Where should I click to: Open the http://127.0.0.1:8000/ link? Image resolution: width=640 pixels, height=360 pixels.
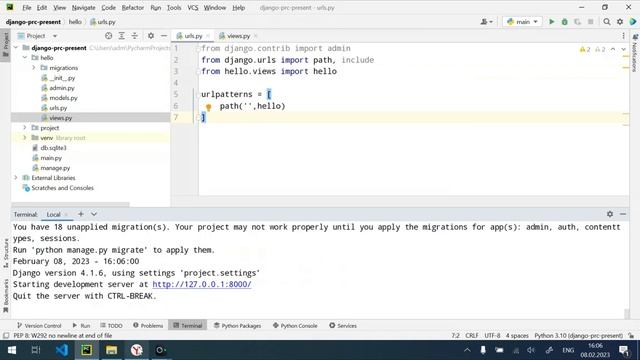point(202,284)
